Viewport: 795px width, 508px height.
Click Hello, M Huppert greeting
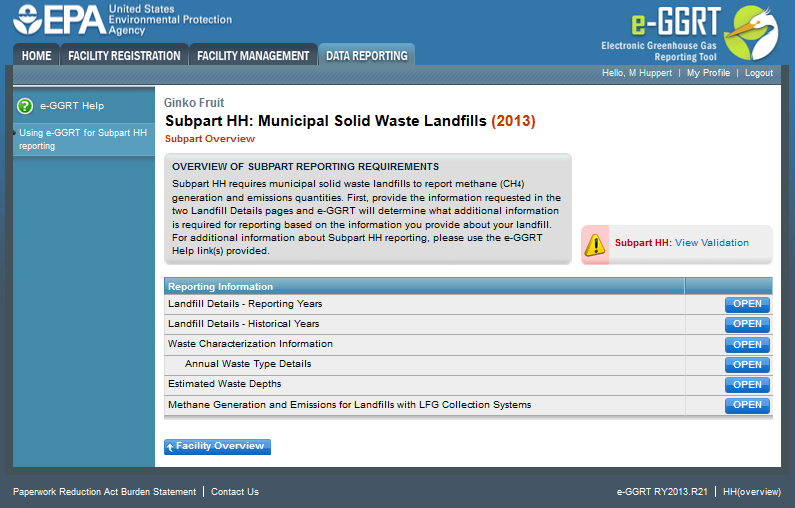(x=637, y=73)
